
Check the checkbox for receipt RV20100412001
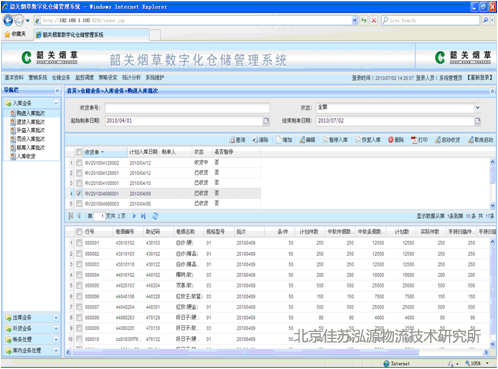point(79,173)
